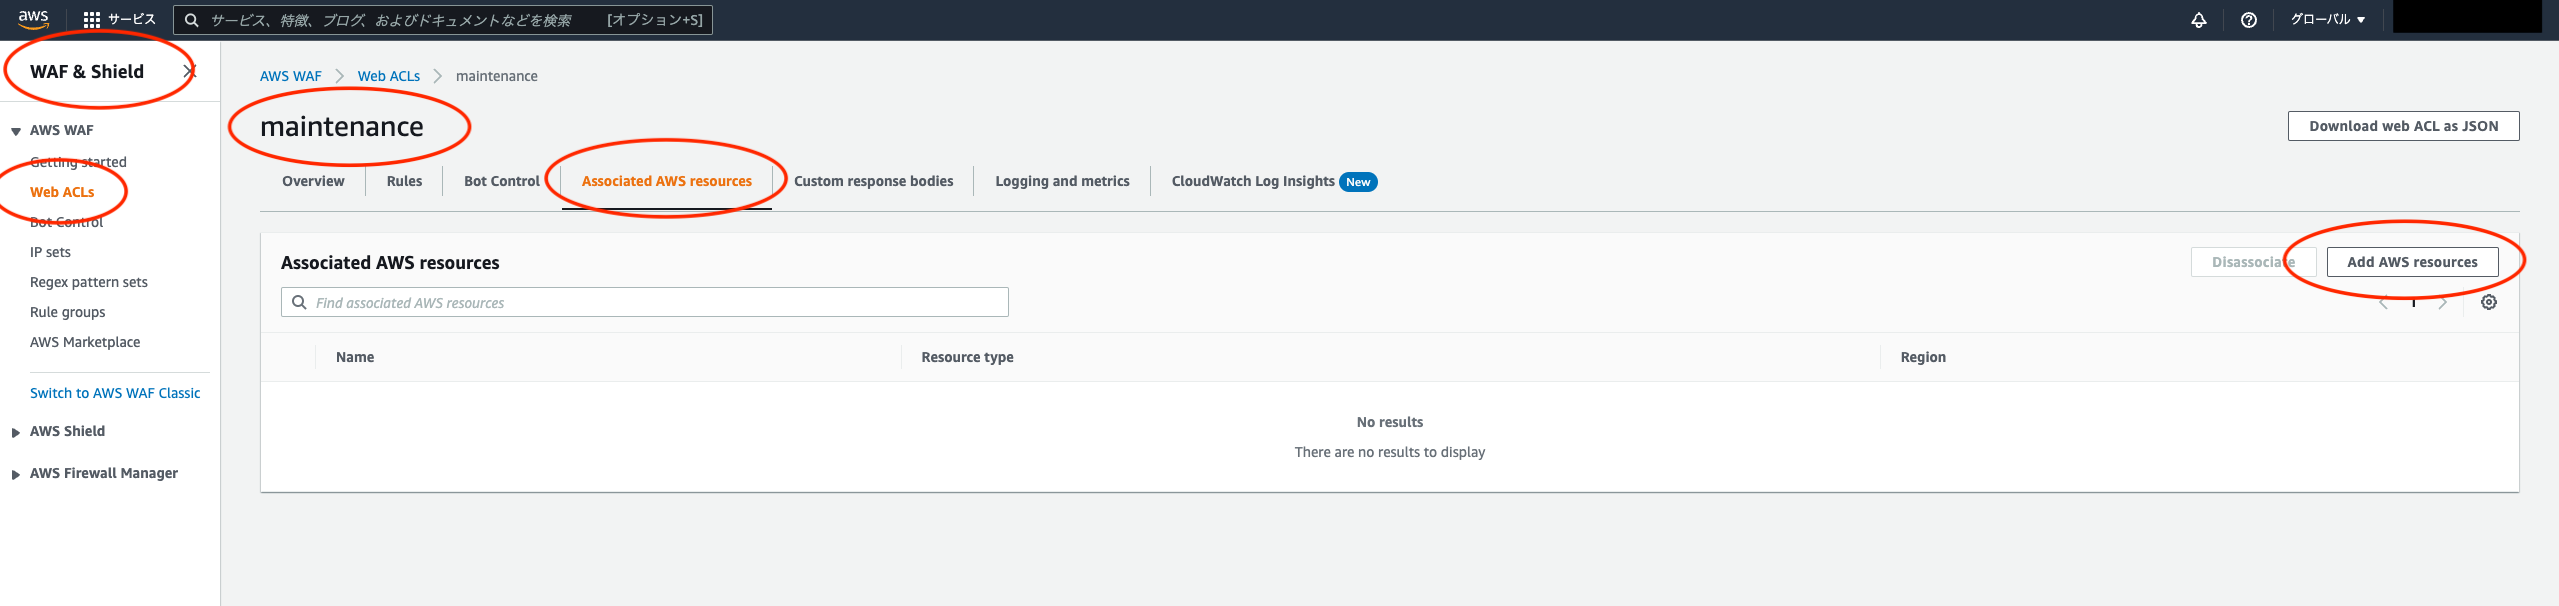
Task: Sort by the Resource type column header
Action: point(967,357)
